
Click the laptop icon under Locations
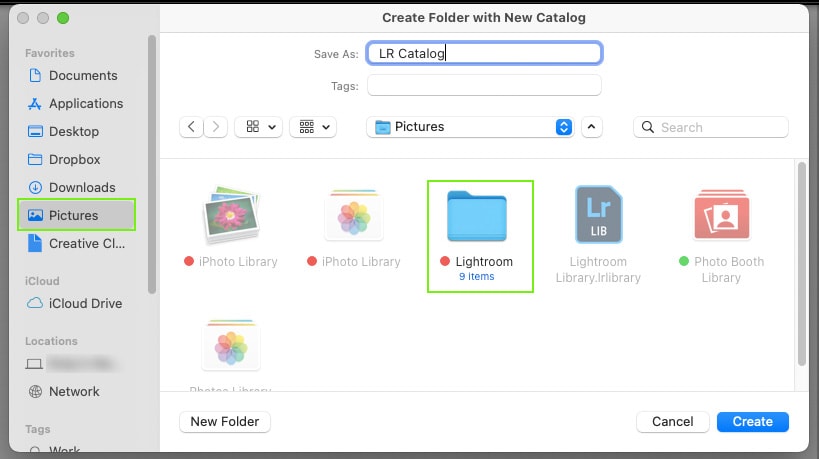[34, 363]
